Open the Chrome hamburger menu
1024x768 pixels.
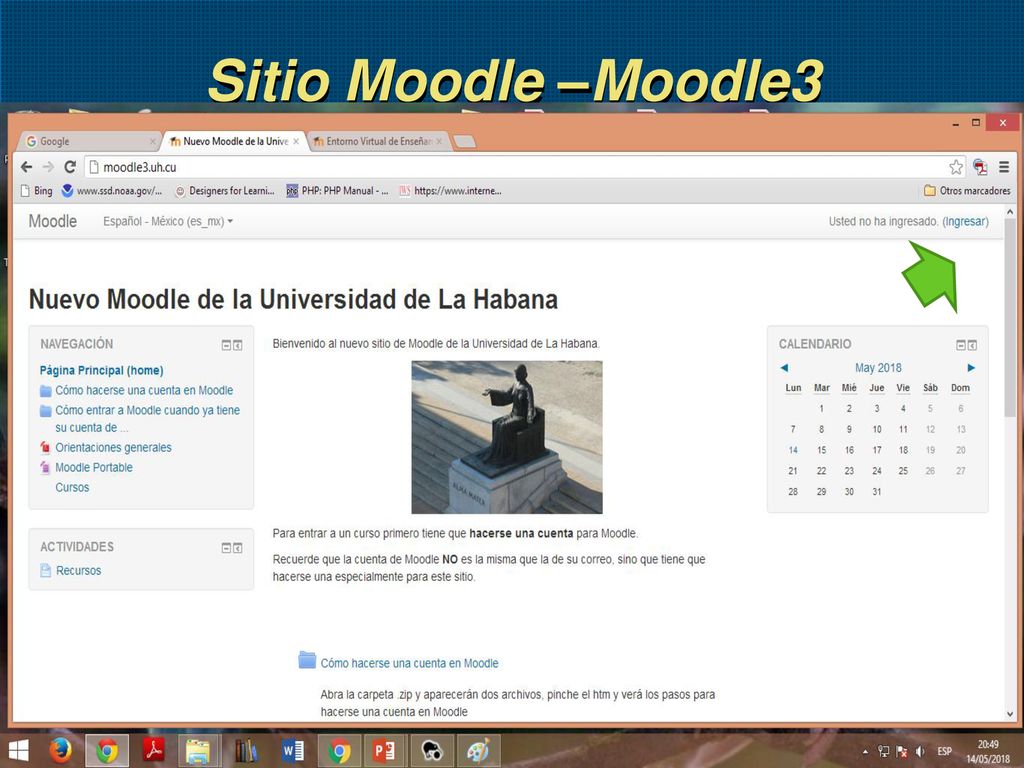click(1004, 167)
